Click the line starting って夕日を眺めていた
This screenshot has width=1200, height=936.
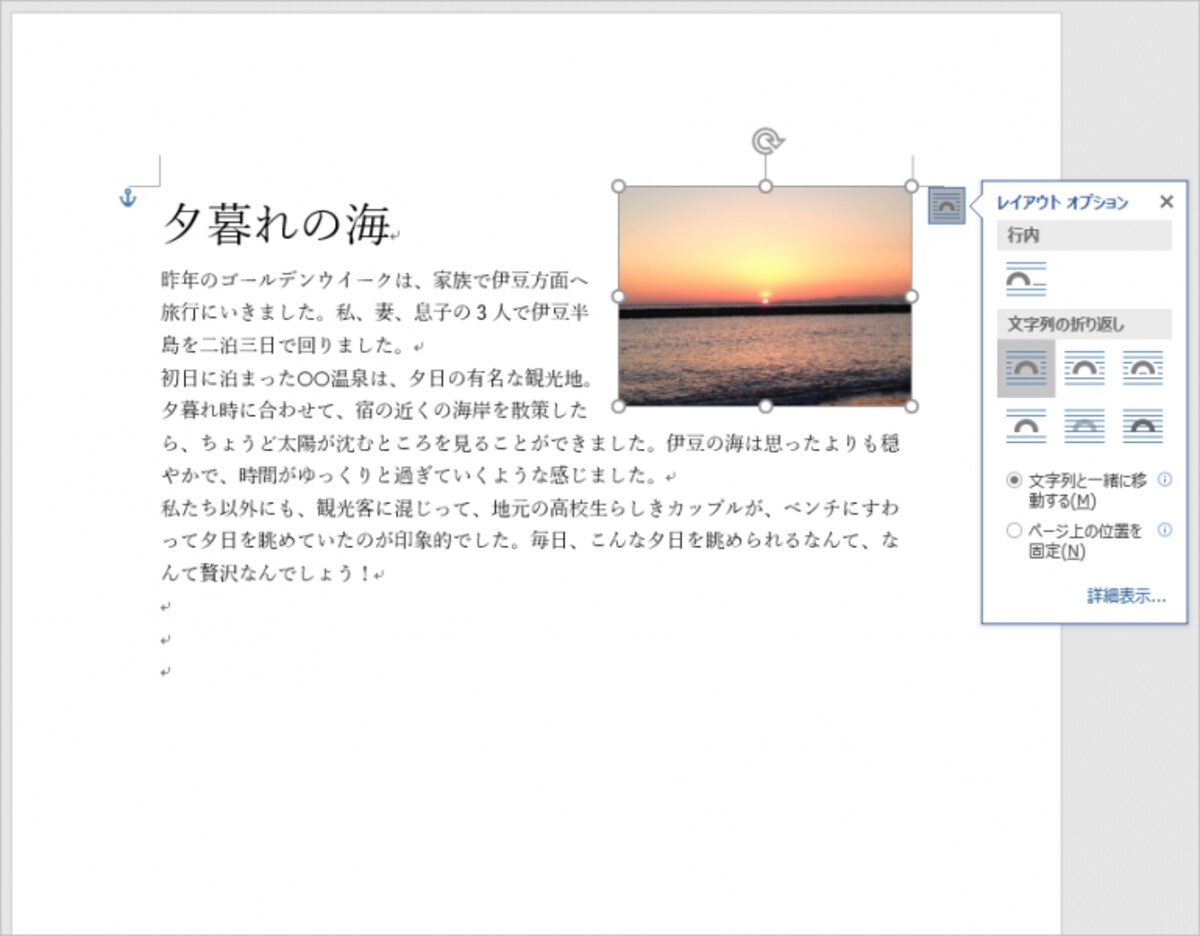click(530, 542)
